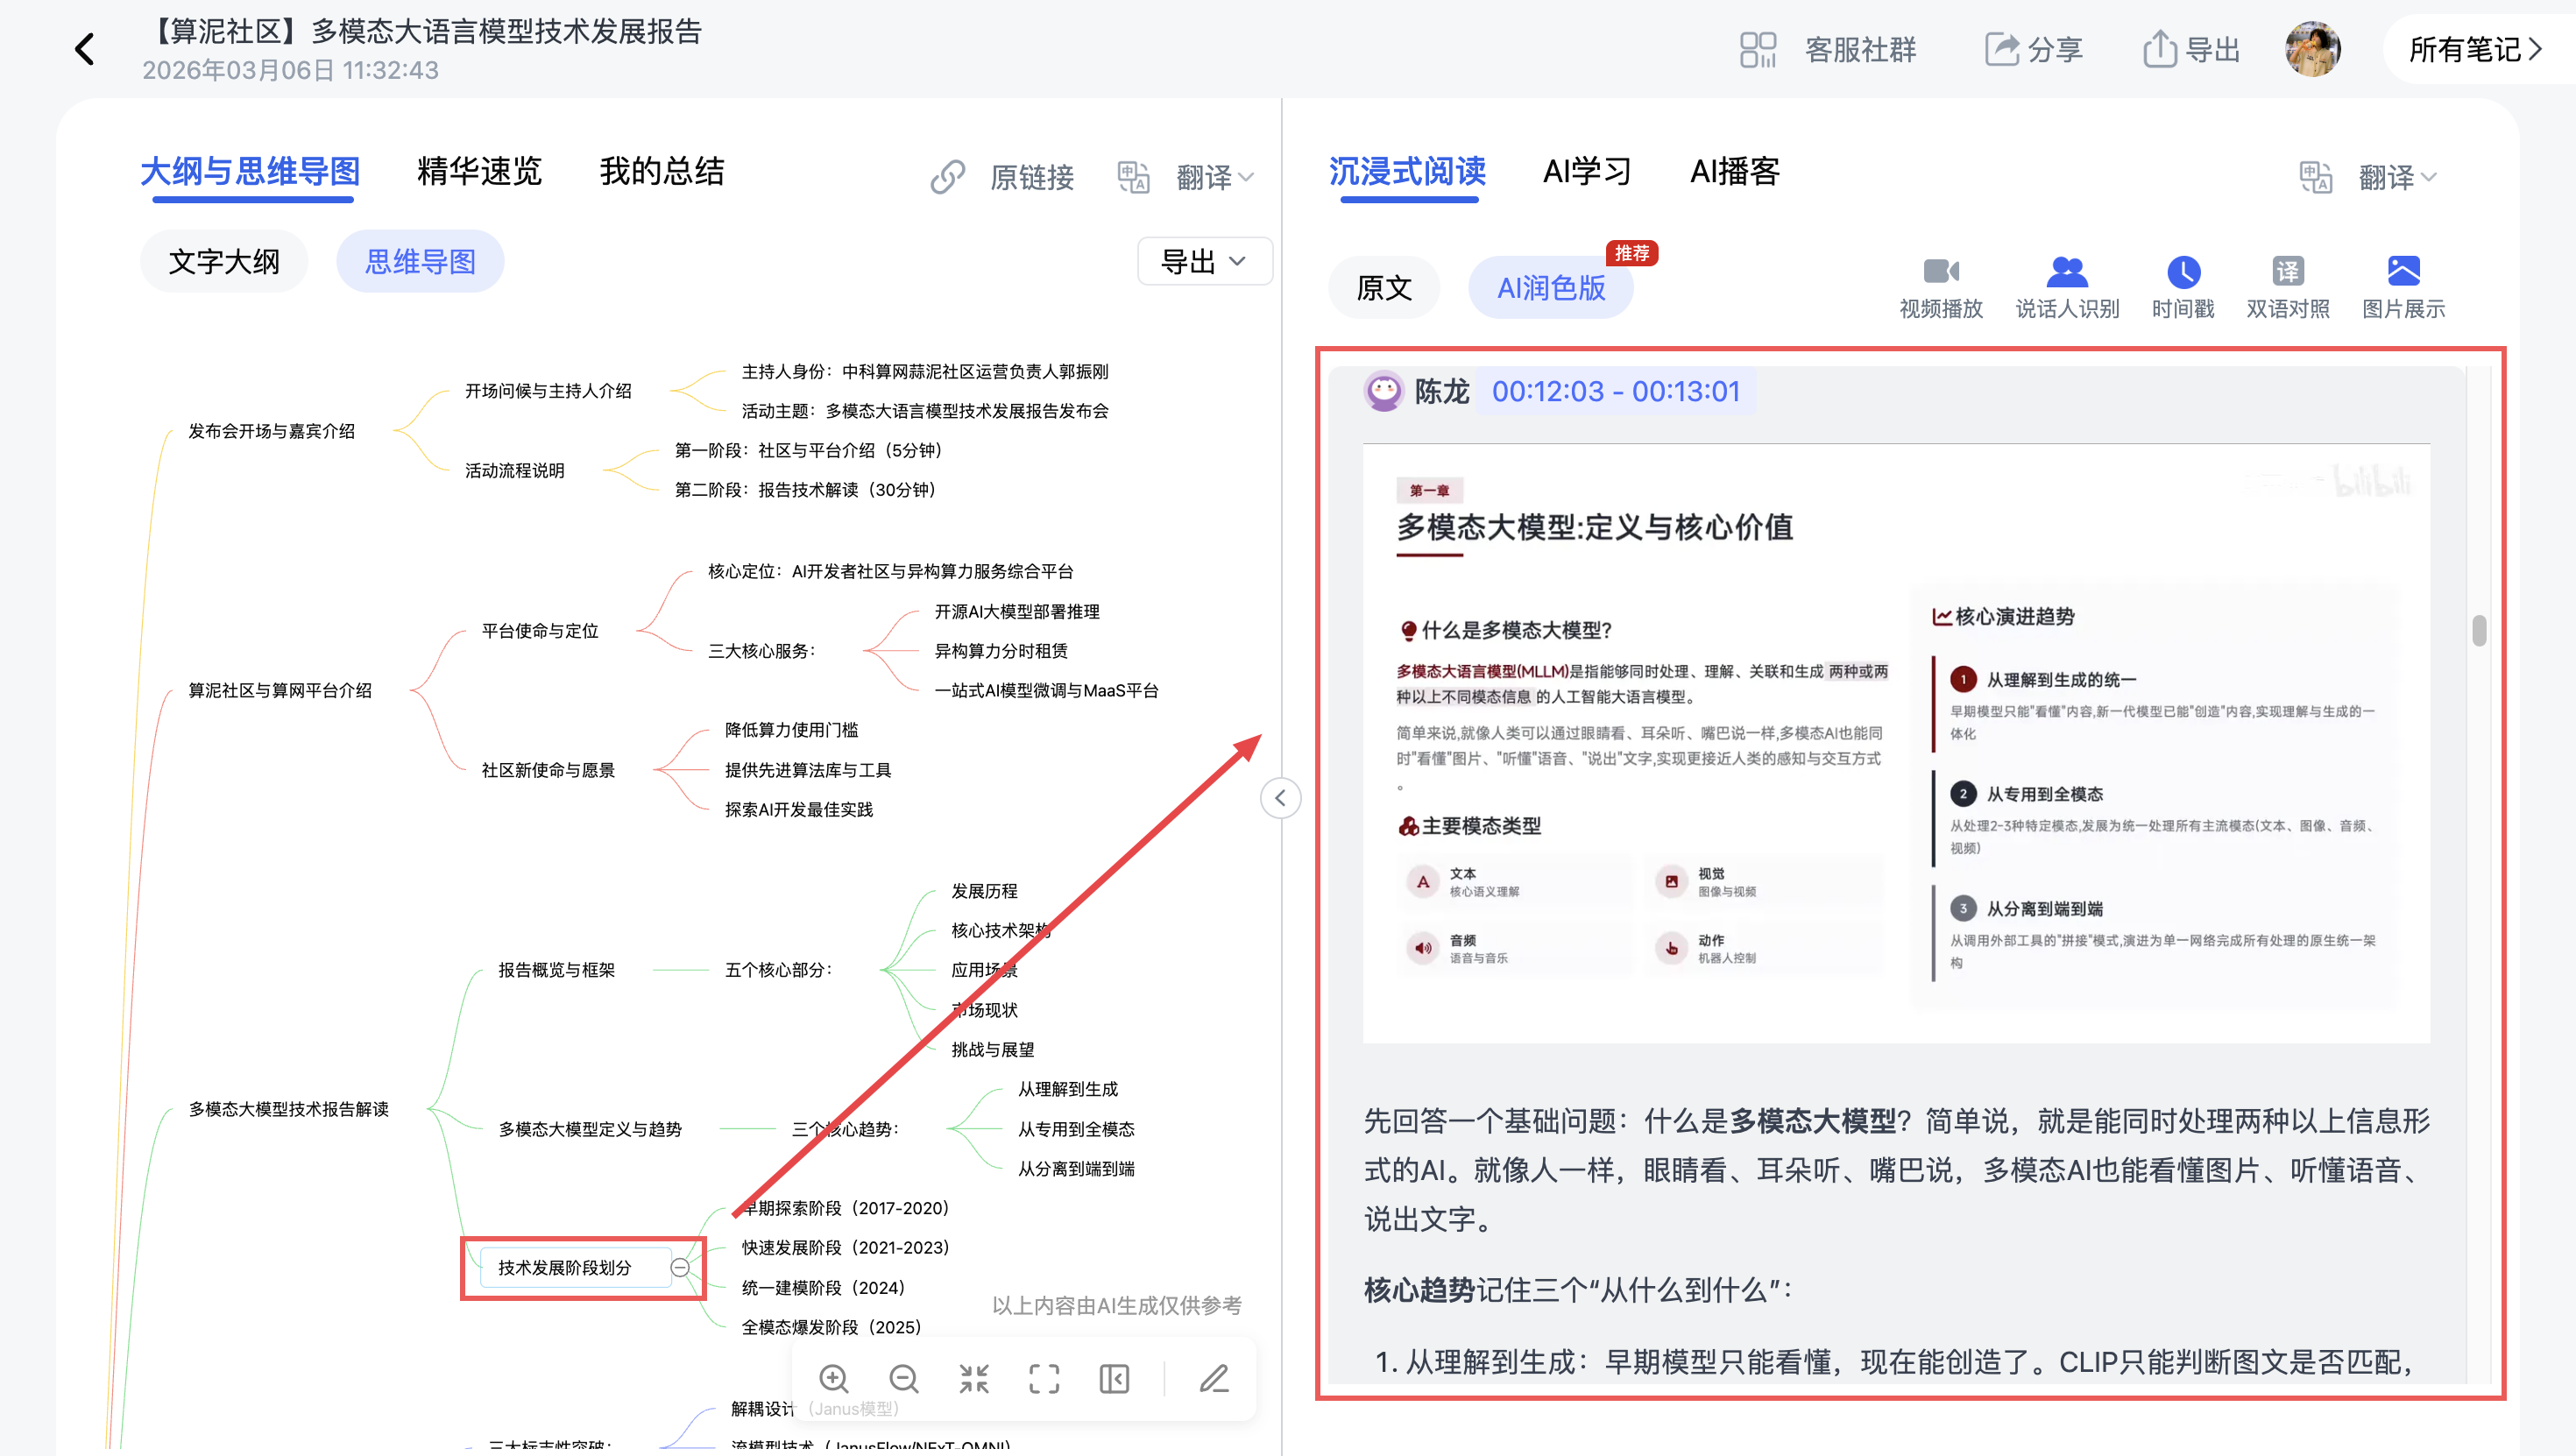Viewport: 2576px width, 1456px height.
Task: Toggle 视频播放 camera icon
Action: click(1941, 272)
